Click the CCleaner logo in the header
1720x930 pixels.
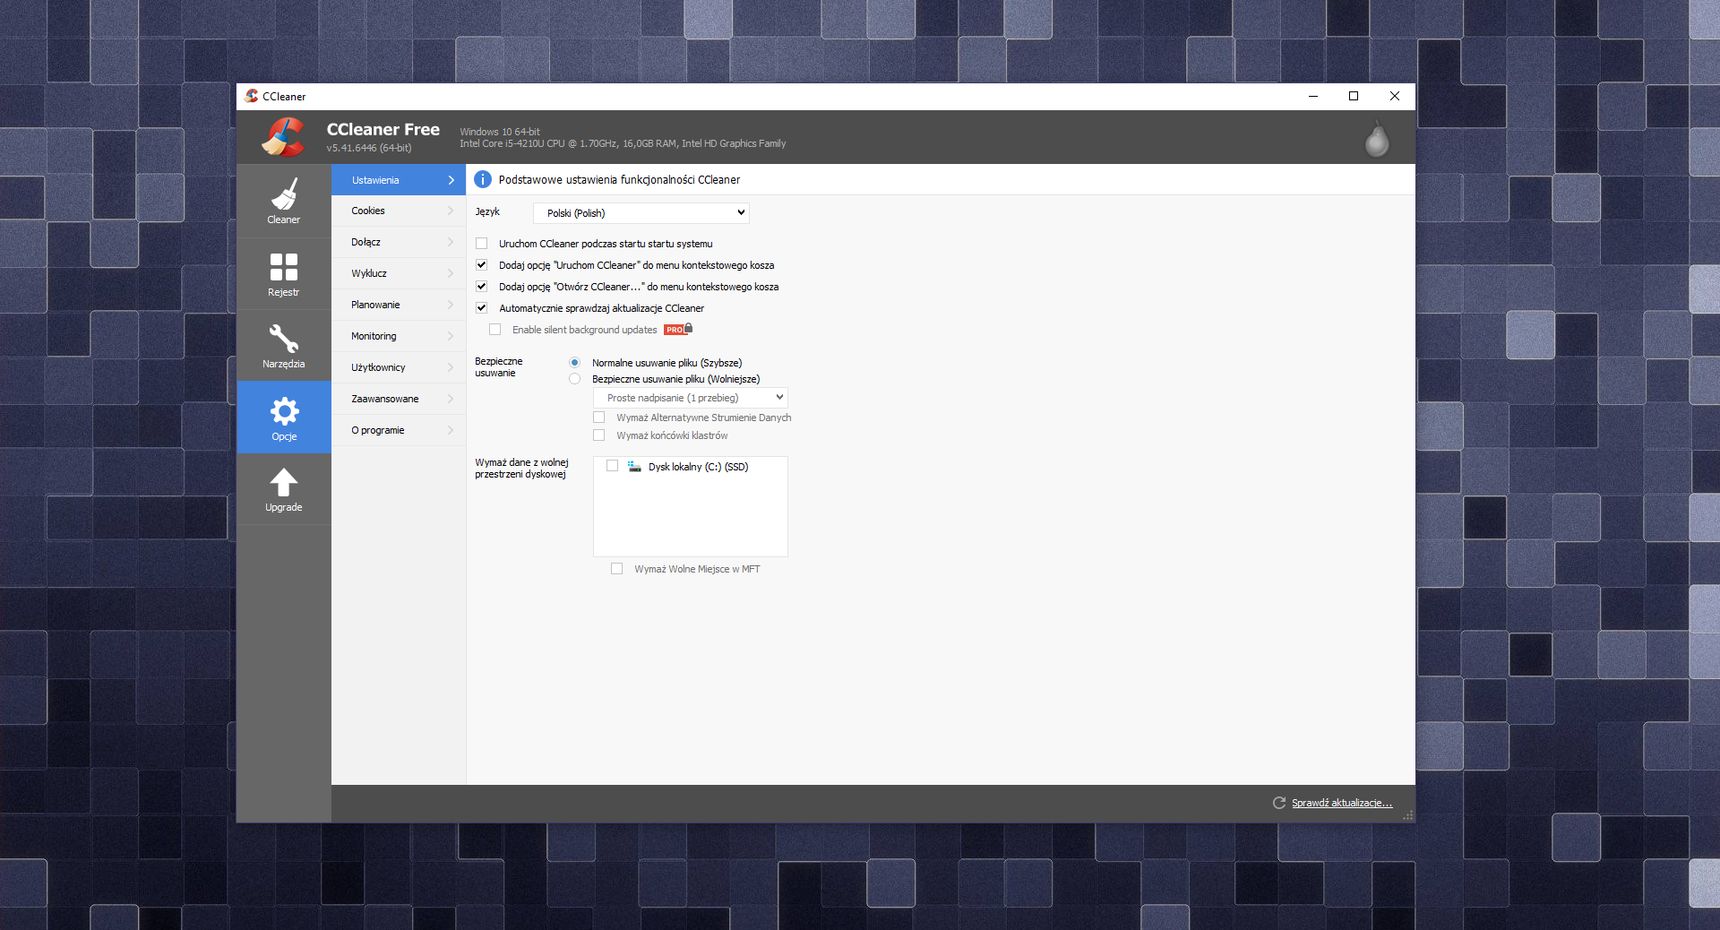click(x=283, y=137)
